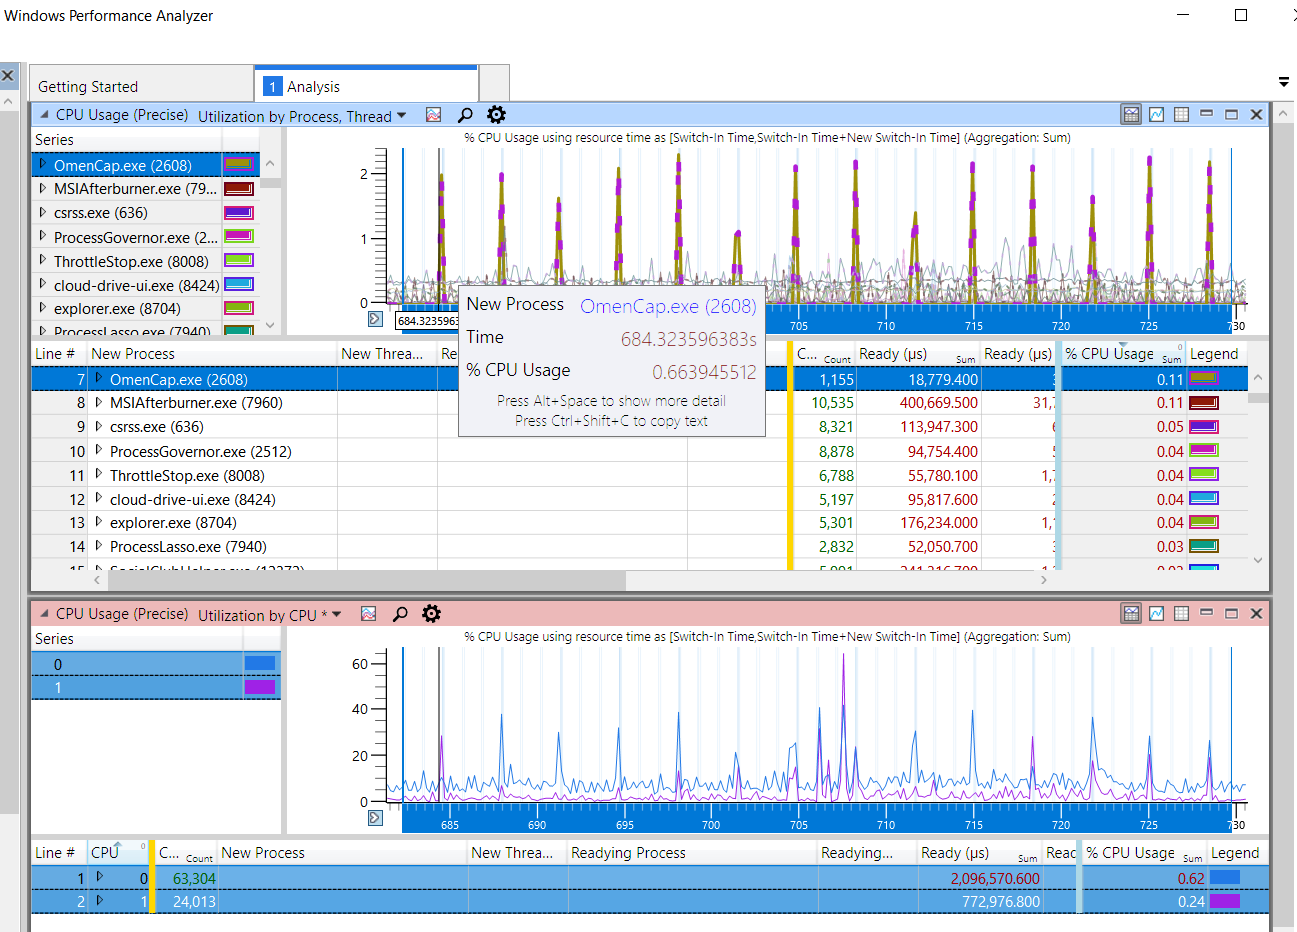Open search in top Utilization by Process panel
Screen dimensions: 1297x932
click(x=465, y=115)
